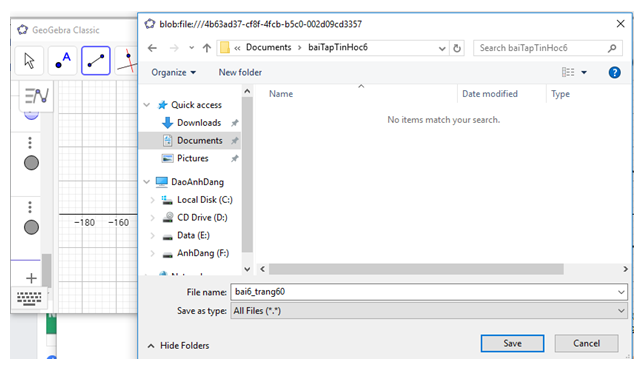Select DaoAnhDang computer in tree
The height and width of the screenshot is (392, 639).
[x=197, y=182]
